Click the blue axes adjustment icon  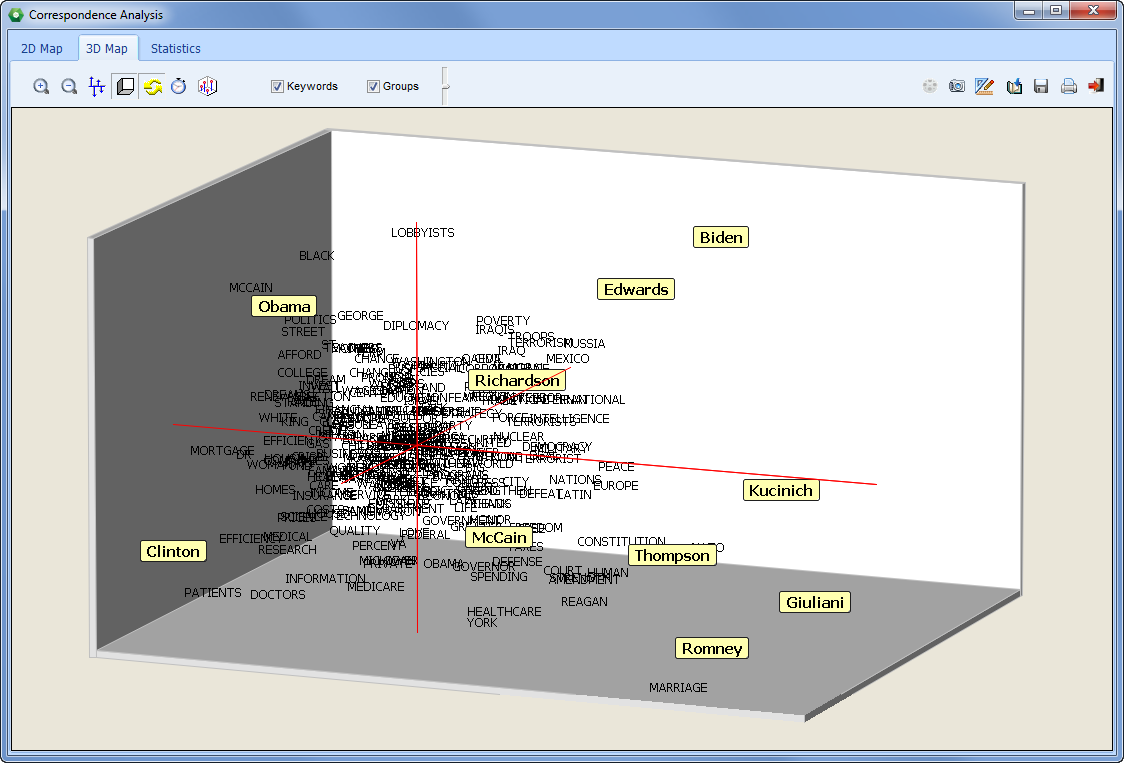point(97,87)
